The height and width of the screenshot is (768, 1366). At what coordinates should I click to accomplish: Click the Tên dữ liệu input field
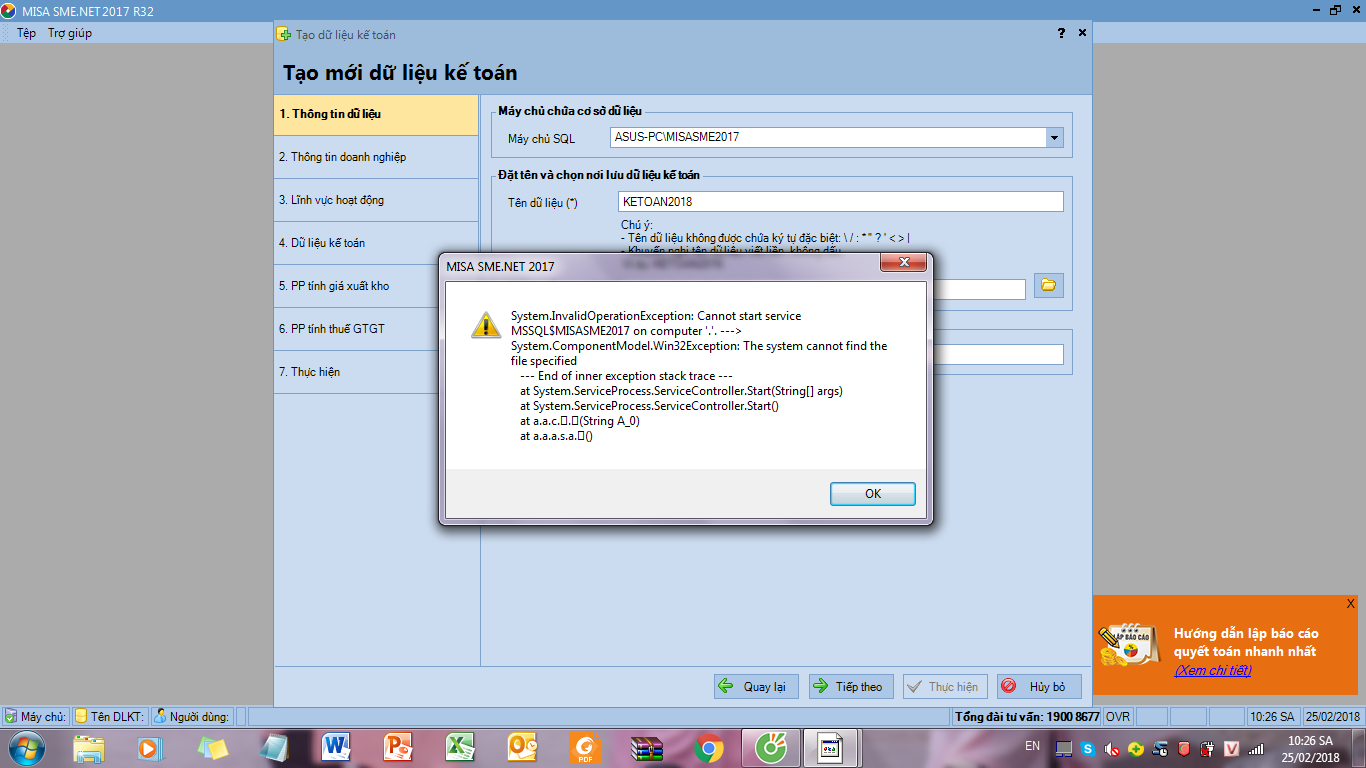point(840,202)
